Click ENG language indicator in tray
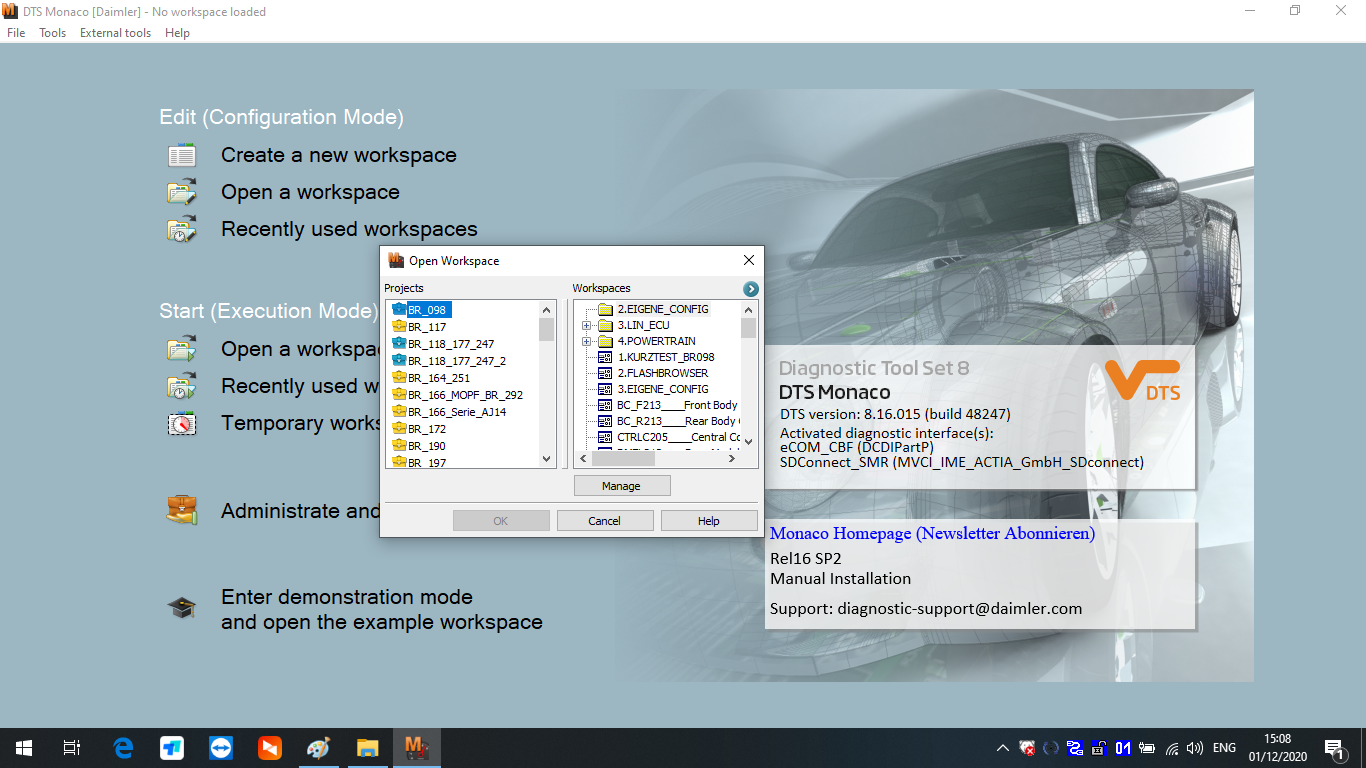Image resolution: width=1366 pixels, height=768 pixels. [x=1224, y=748]
